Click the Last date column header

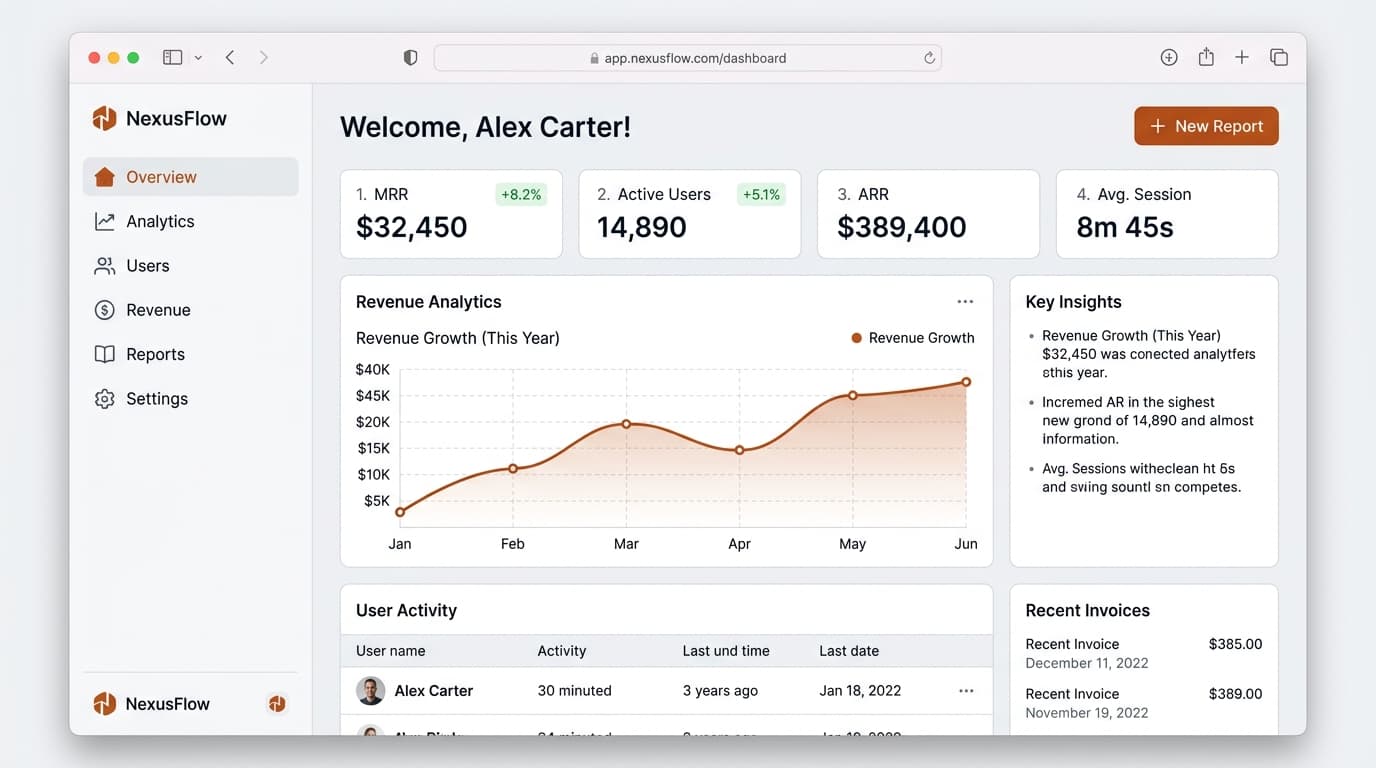(x=849, y=651)
